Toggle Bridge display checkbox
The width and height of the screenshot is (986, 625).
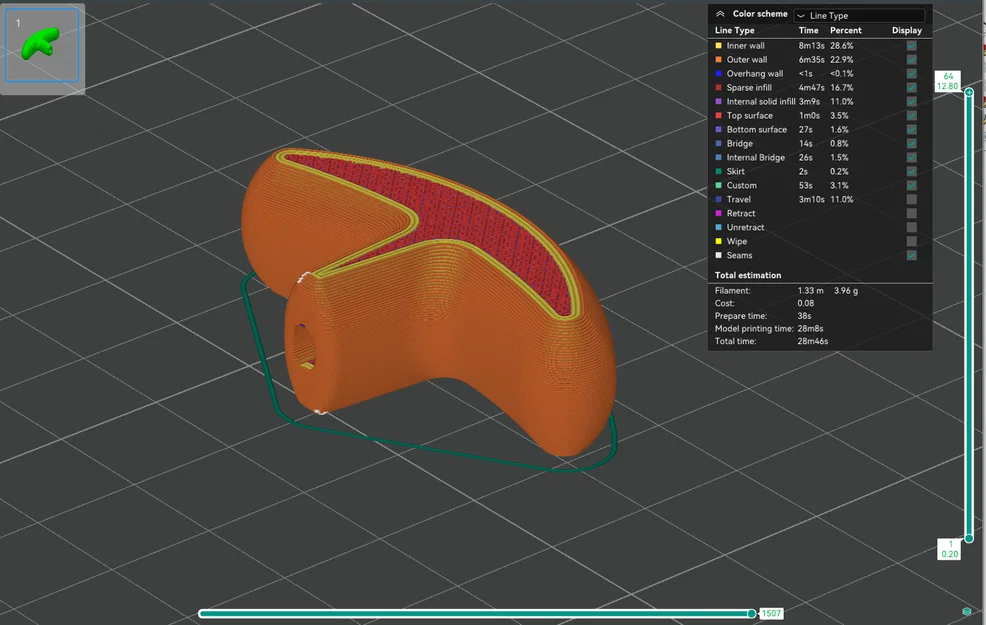click(x=911, y=143)
